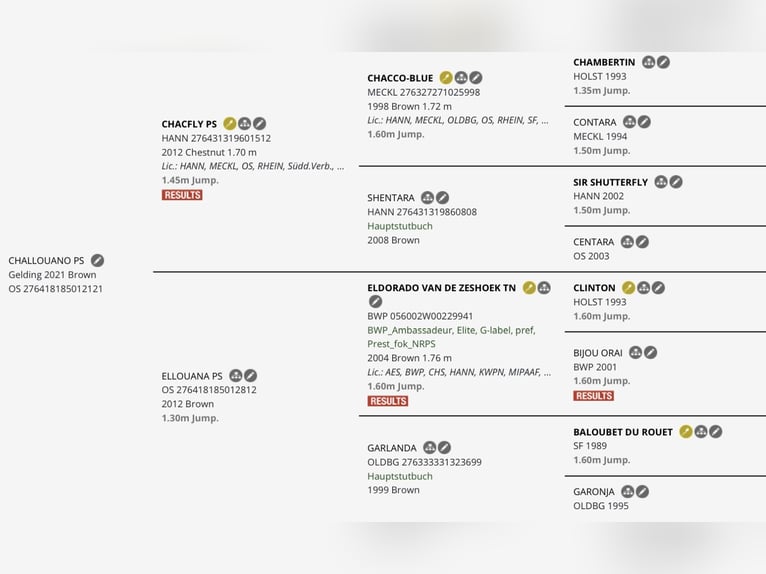Click the grey pencil icon beside Contara
The image size is (766, 574).
coord(645,122)
